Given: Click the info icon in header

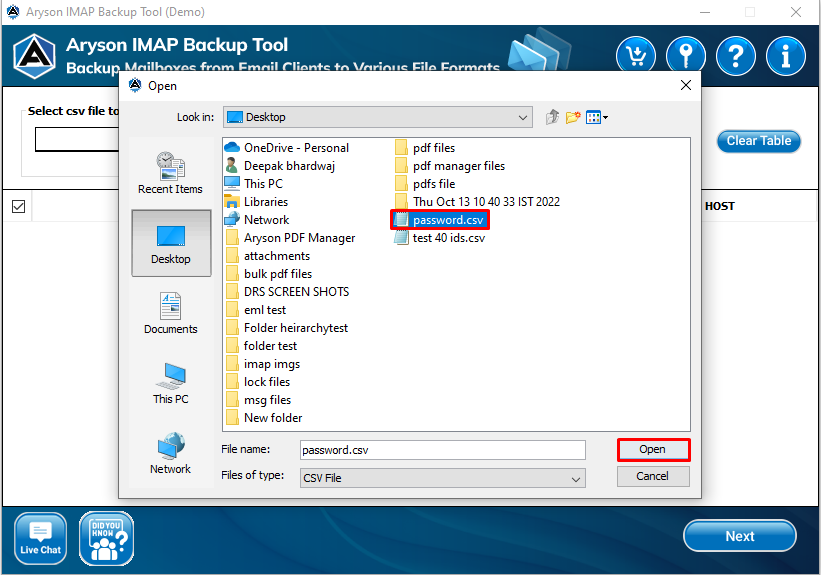Looking at the screenshot, I should pyautogui.click(x=785, y=56).
